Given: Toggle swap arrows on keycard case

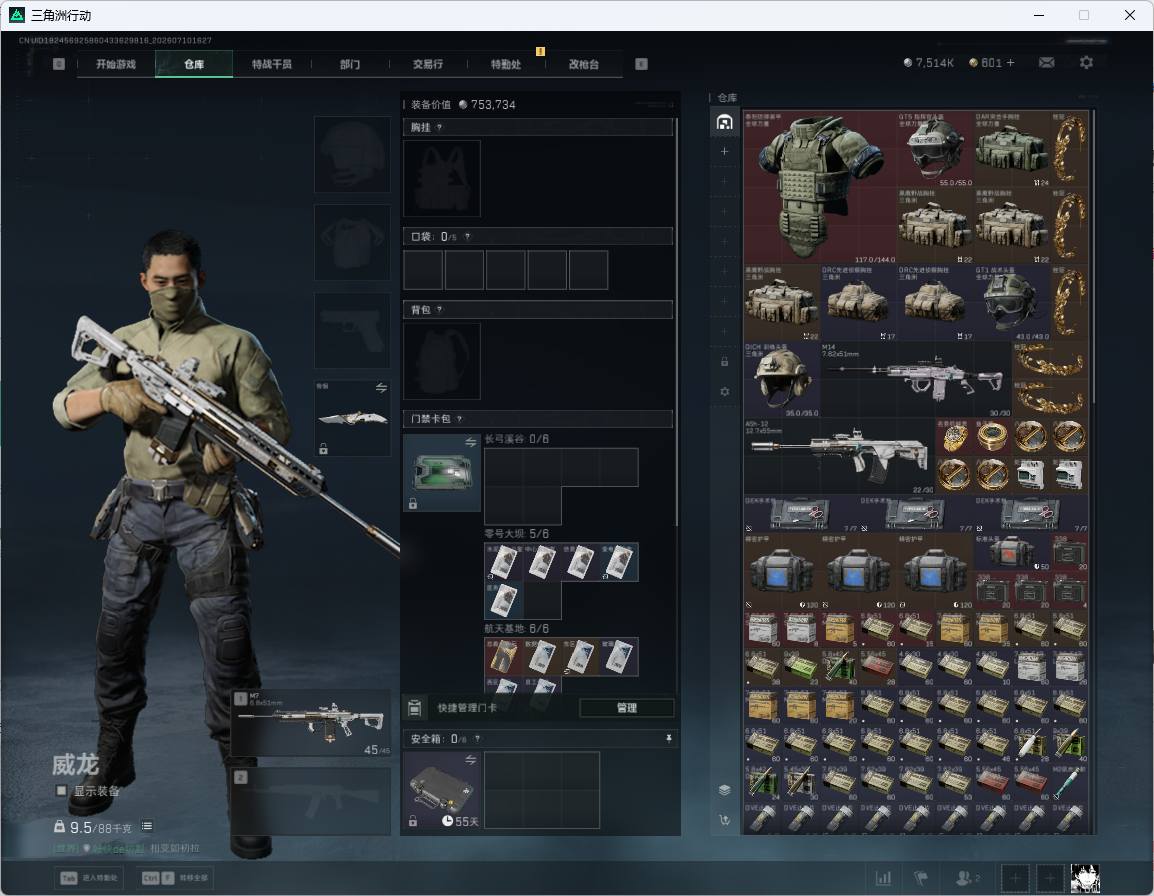Looking at the screenshot, I should (x=470, y=442).
